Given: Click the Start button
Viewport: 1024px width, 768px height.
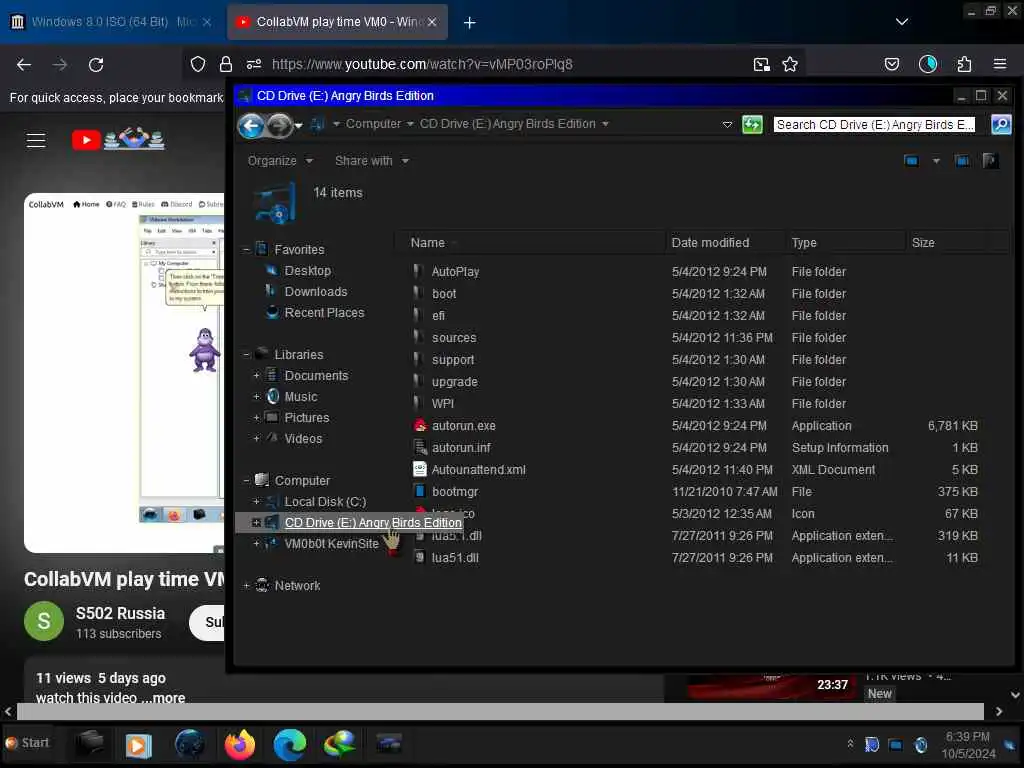Looking at the screenshot, I should click(x=27, y=743).
